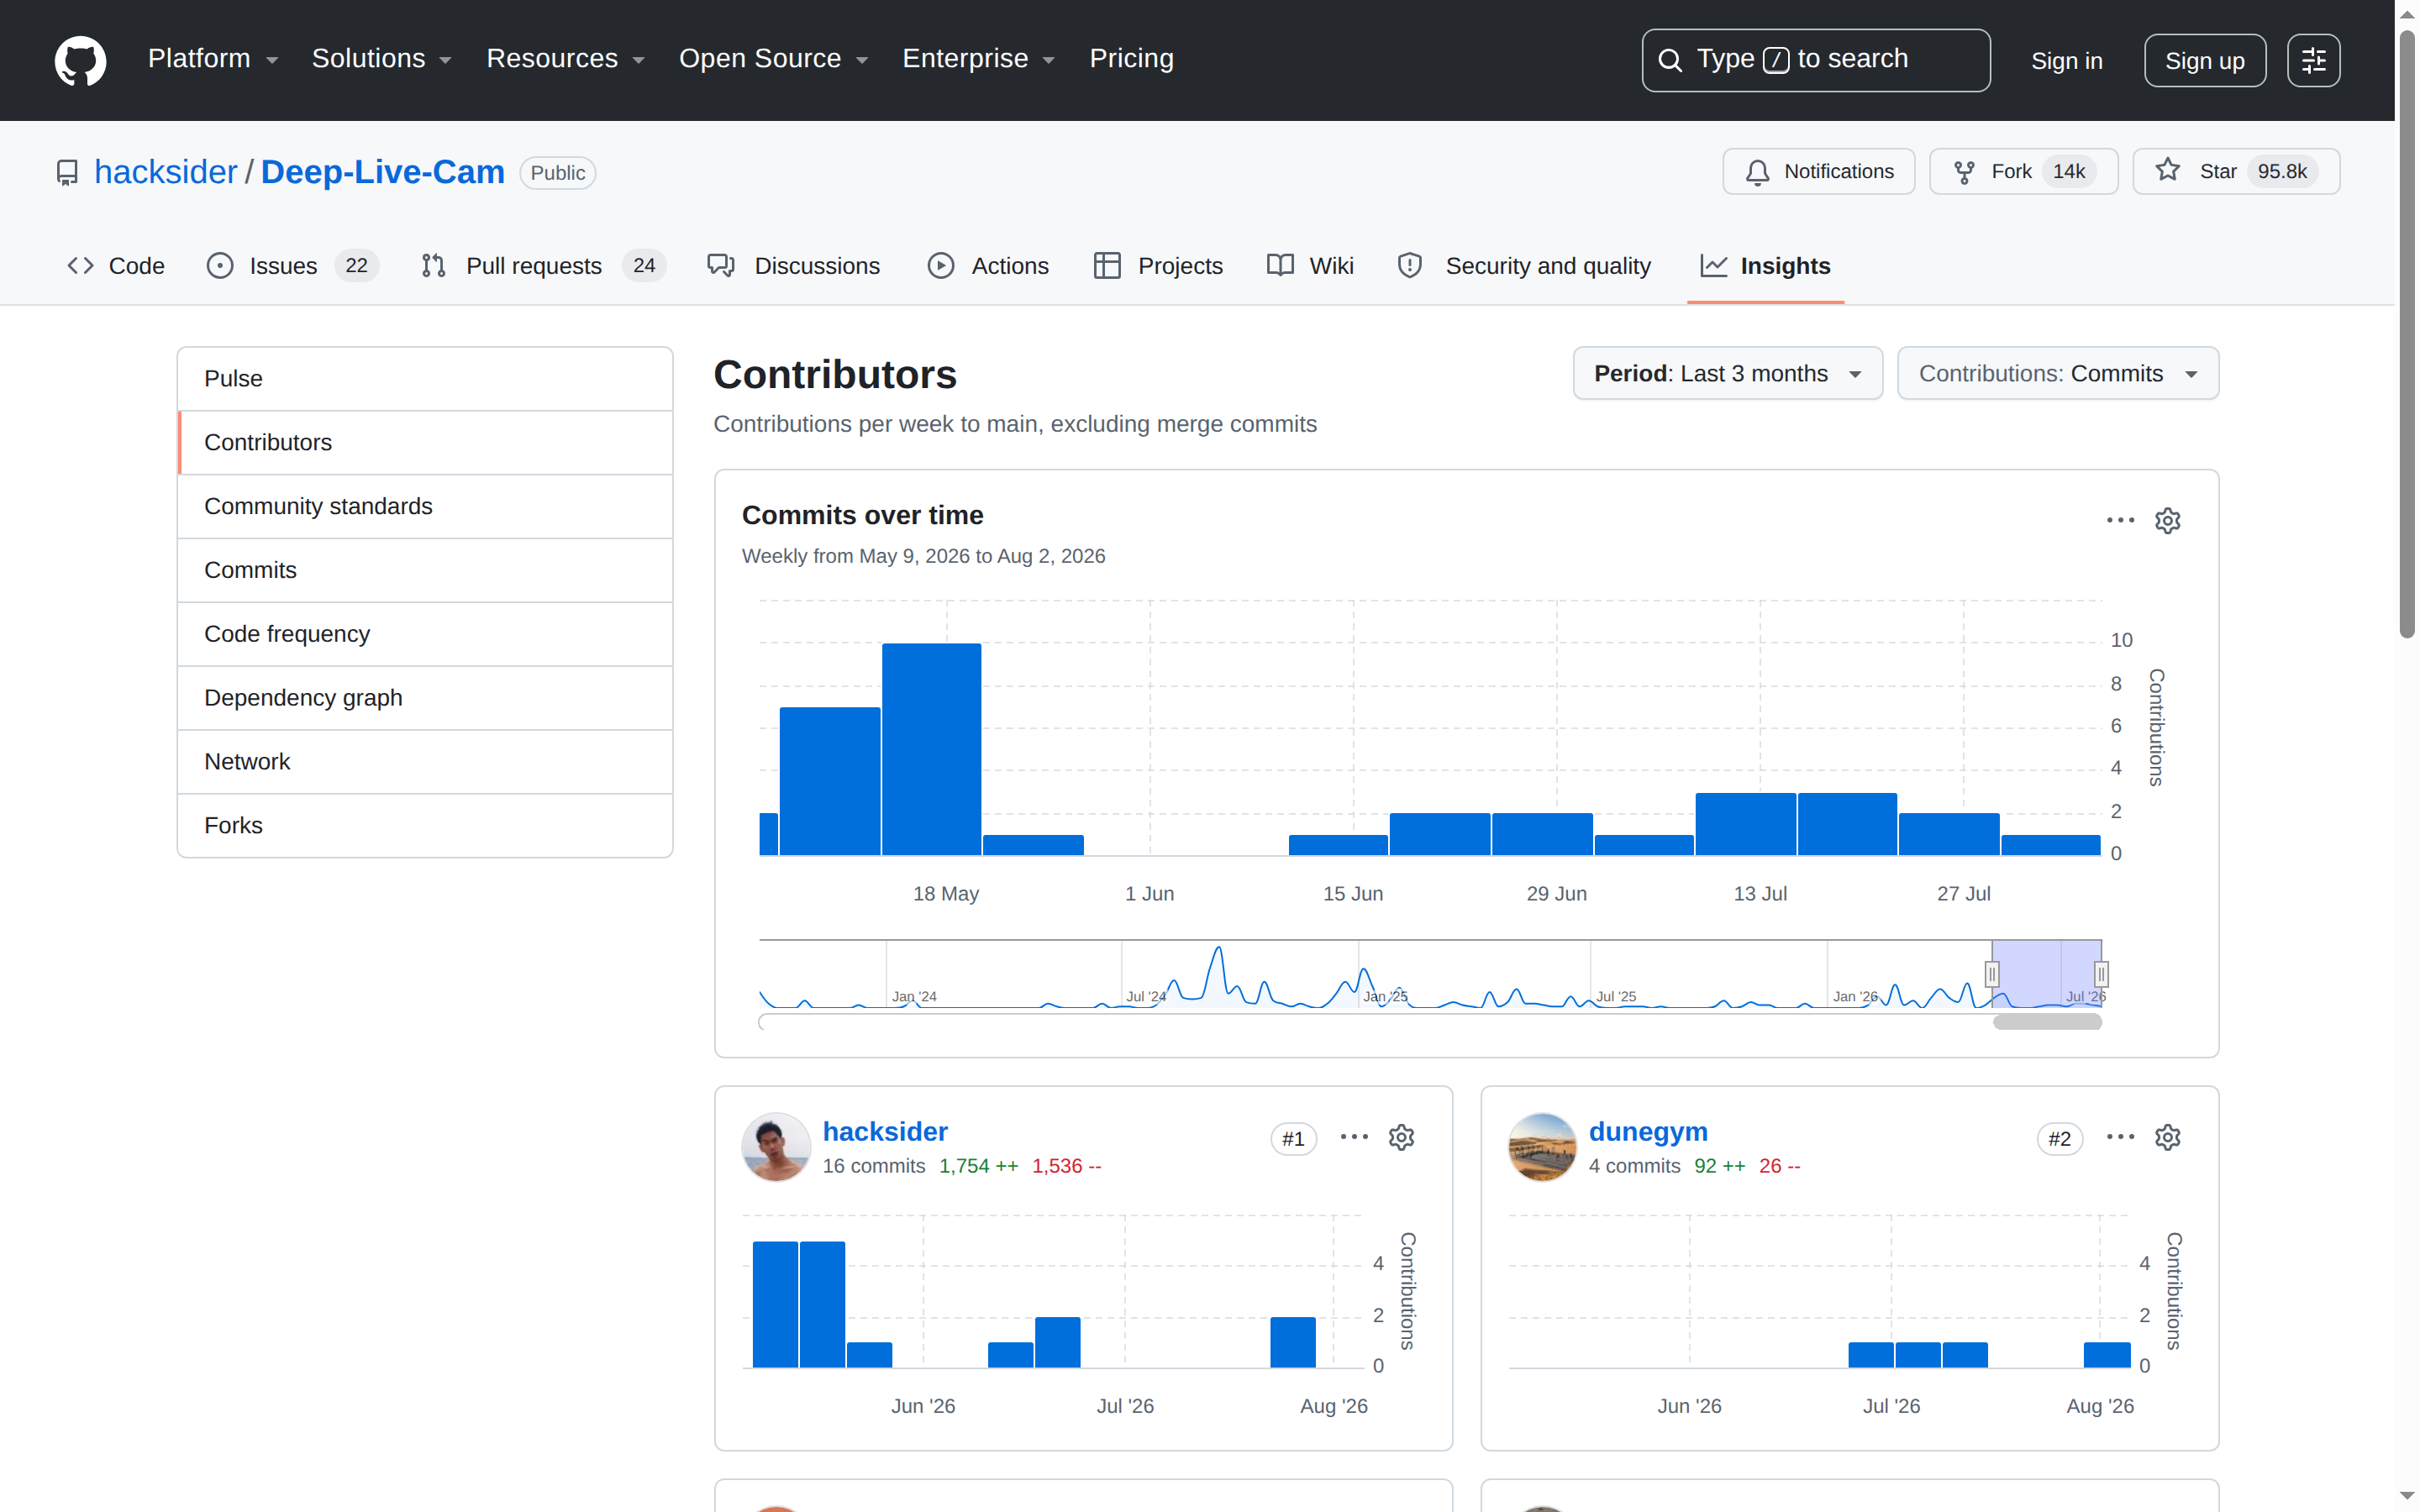This screenshot has height=1512, width=2420.
Task: Click the appearance settings icon in header
Action: (2313, 61)
